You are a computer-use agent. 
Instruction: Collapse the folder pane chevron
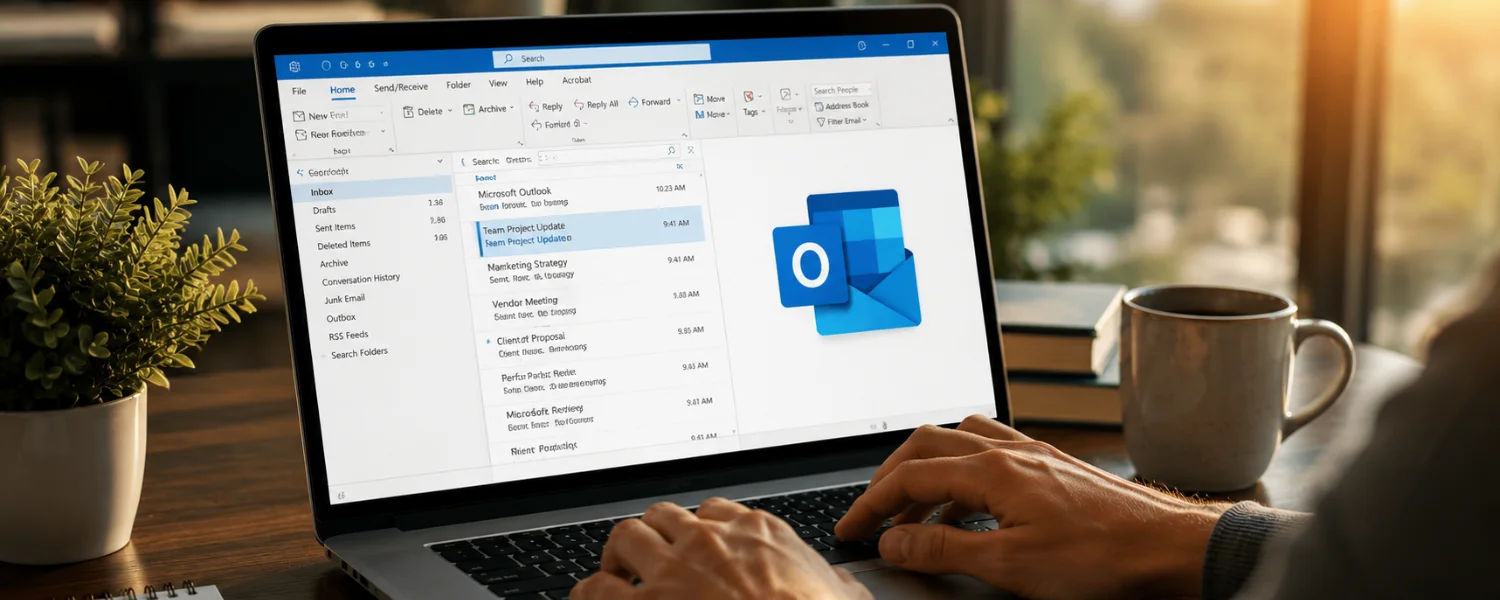coord(440,161)
